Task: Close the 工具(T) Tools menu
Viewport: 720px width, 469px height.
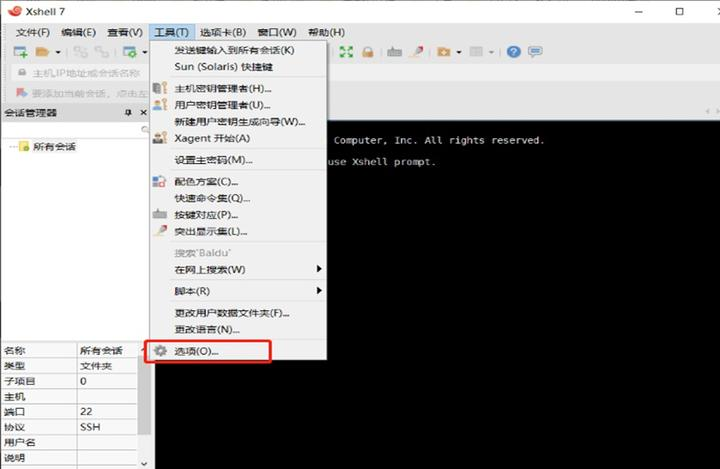Action: point(172,33)
